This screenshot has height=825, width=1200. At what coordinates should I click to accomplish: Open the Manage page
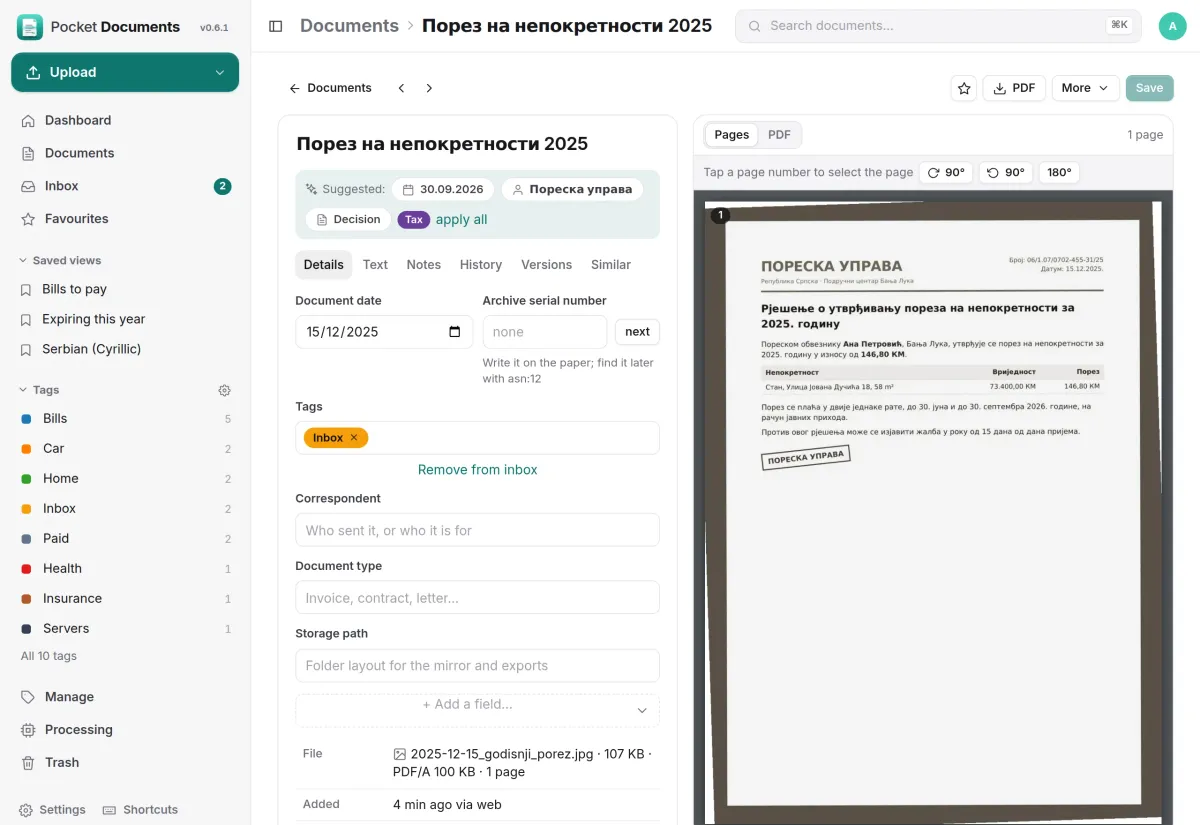click(125, 697)
